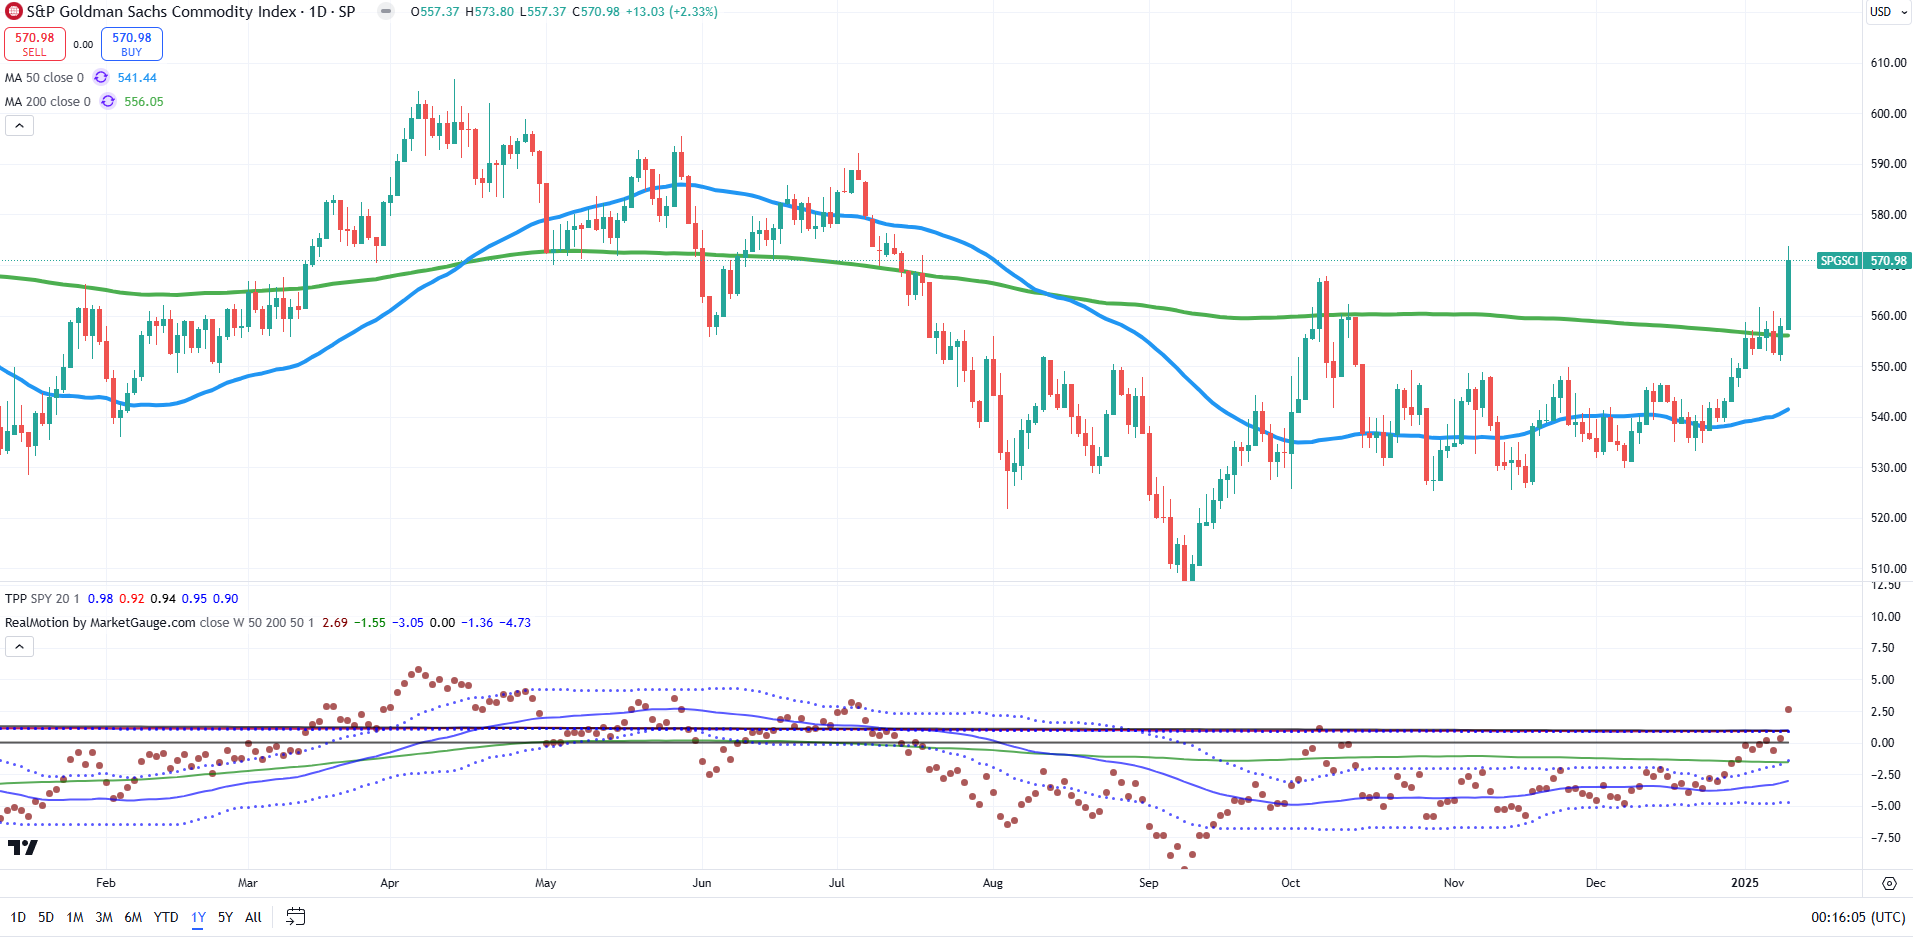
Task: Click the 0.00 spread value
Action: [x=83, y=45]
